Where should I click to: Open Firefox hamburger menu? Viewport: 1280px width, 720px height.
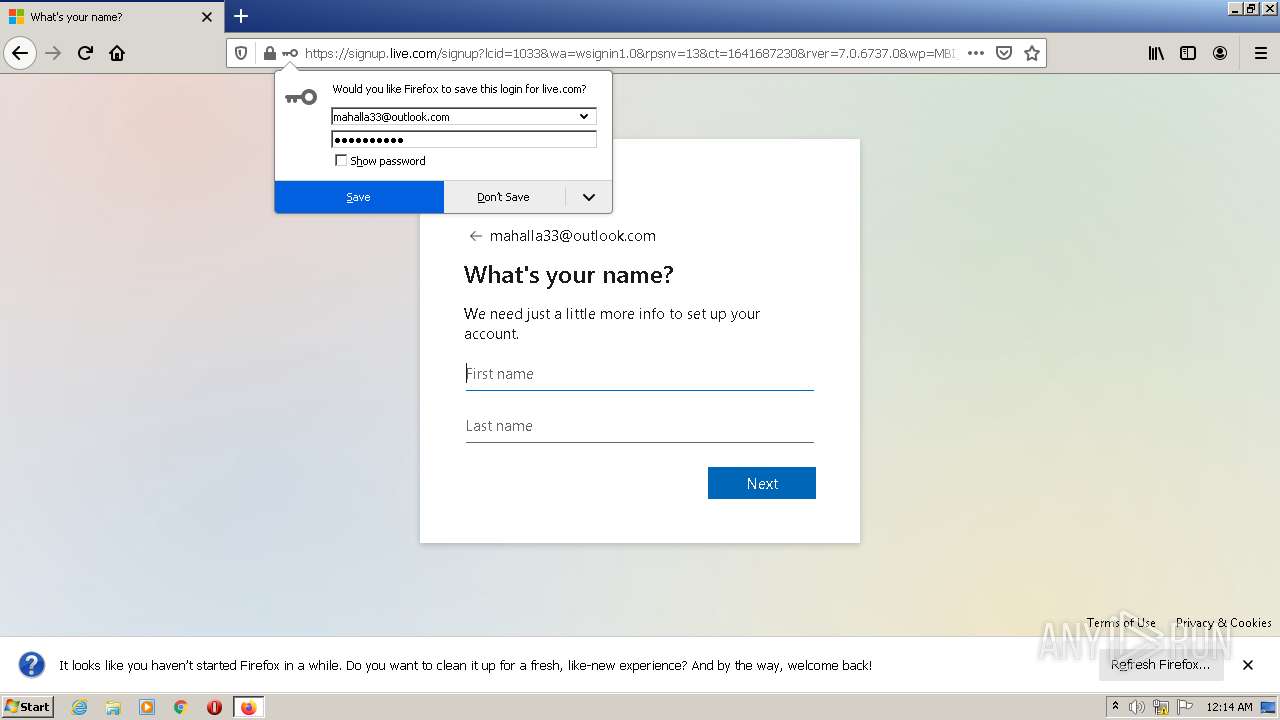coord(1261,53)
